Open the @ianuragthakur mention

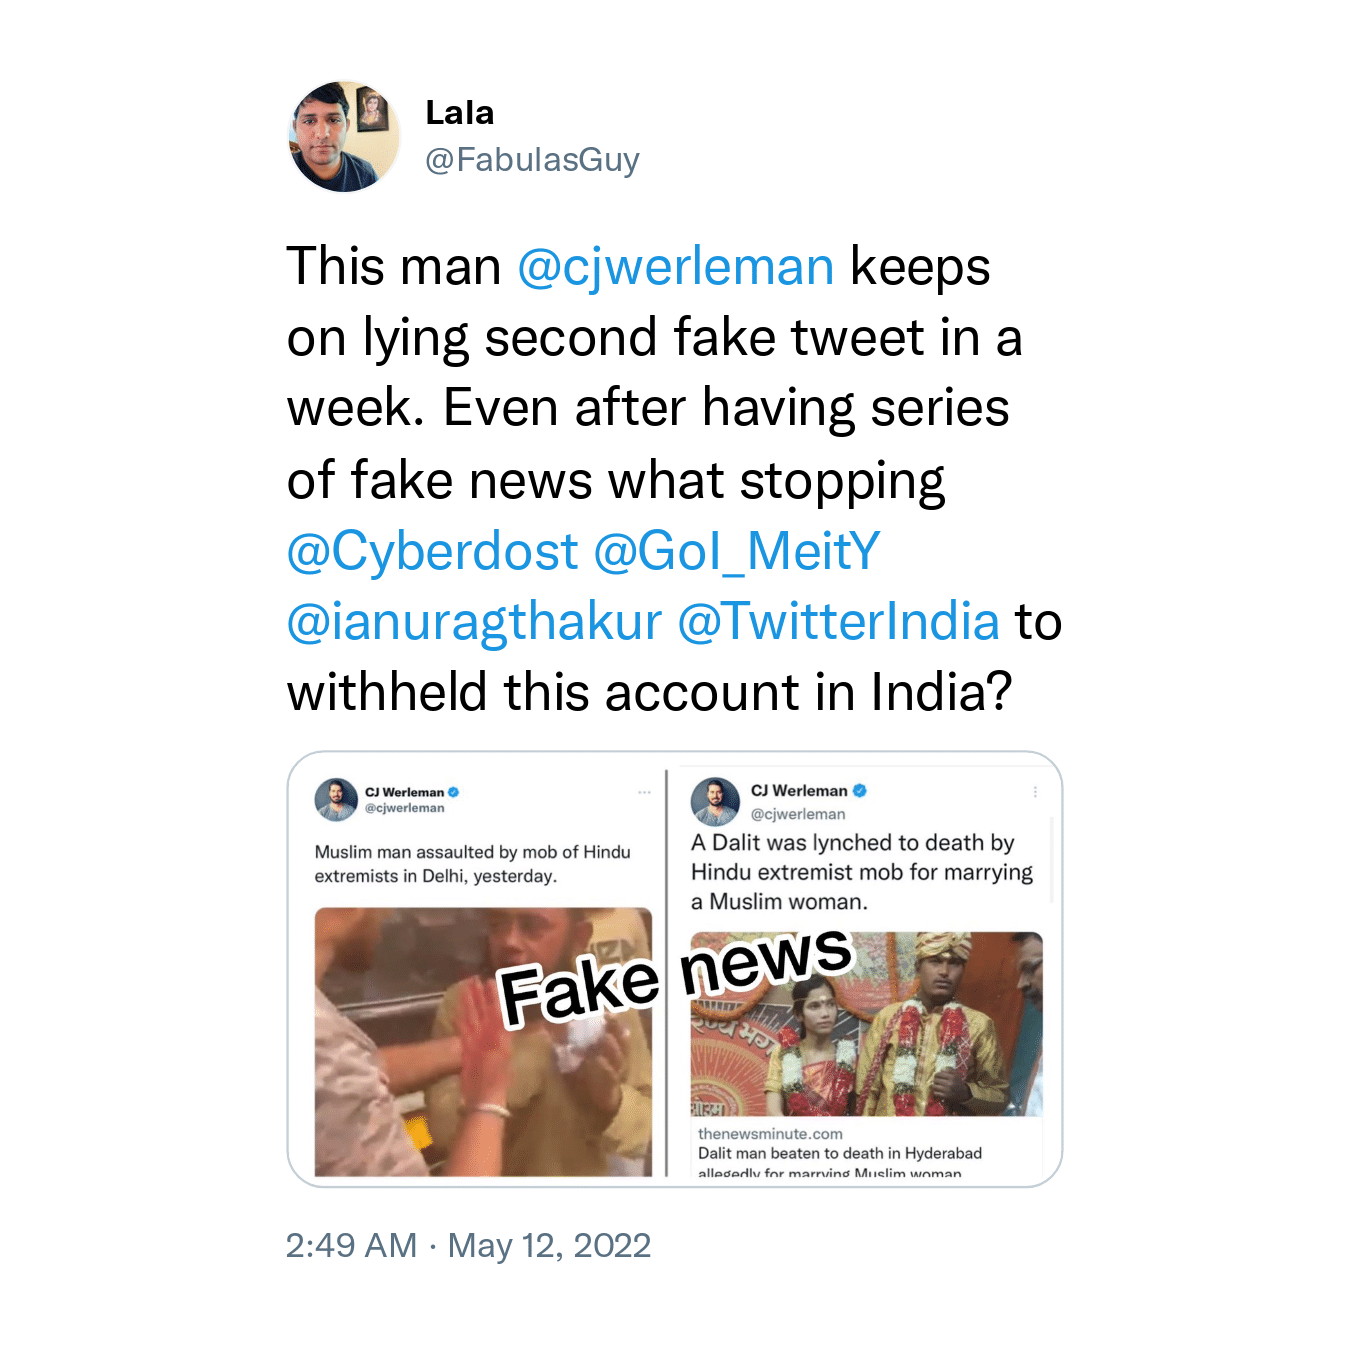474,622
